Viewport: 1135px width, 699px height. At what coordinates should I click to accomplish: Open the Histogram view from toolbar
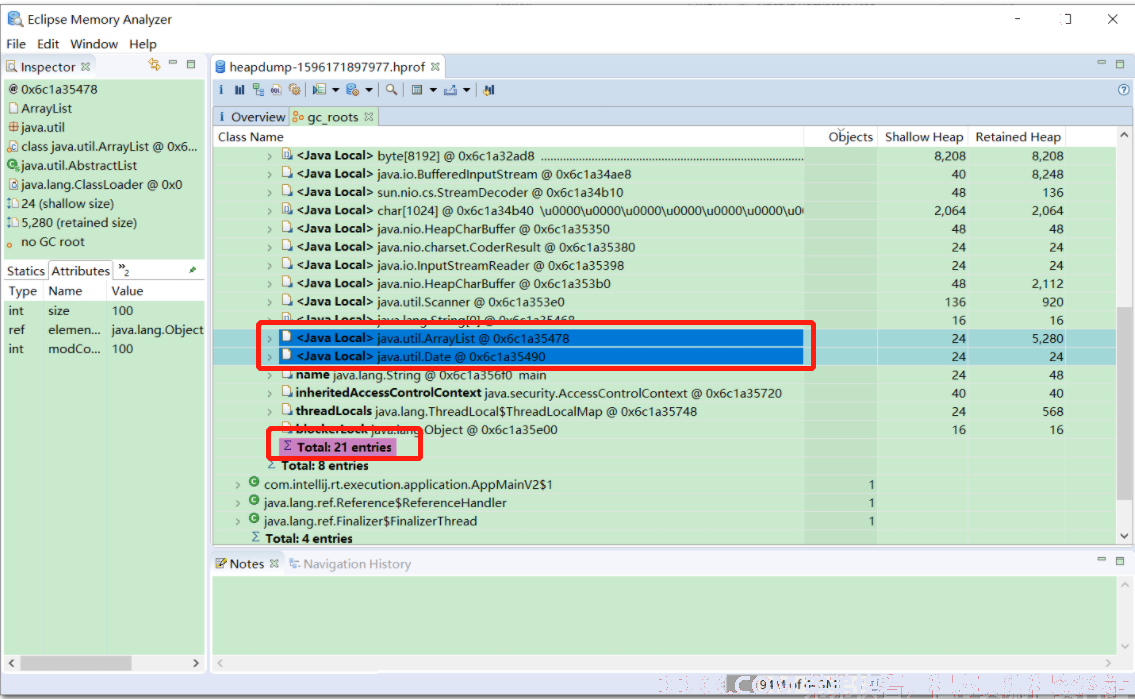(x=240, y=90)
